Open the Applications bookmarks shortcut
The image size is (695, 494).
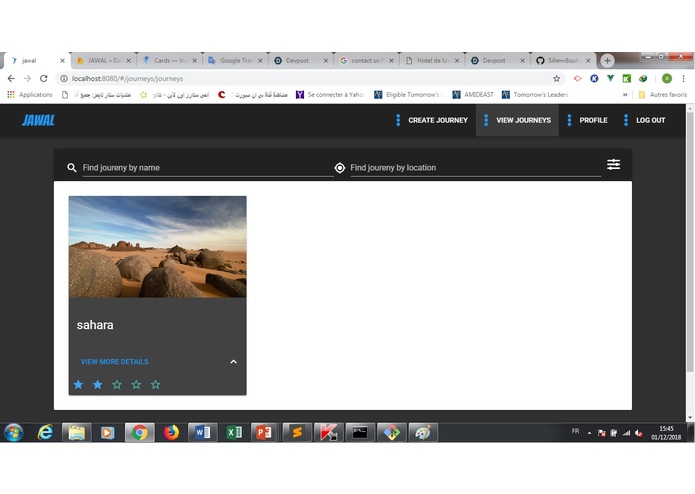tap(30, 94)
